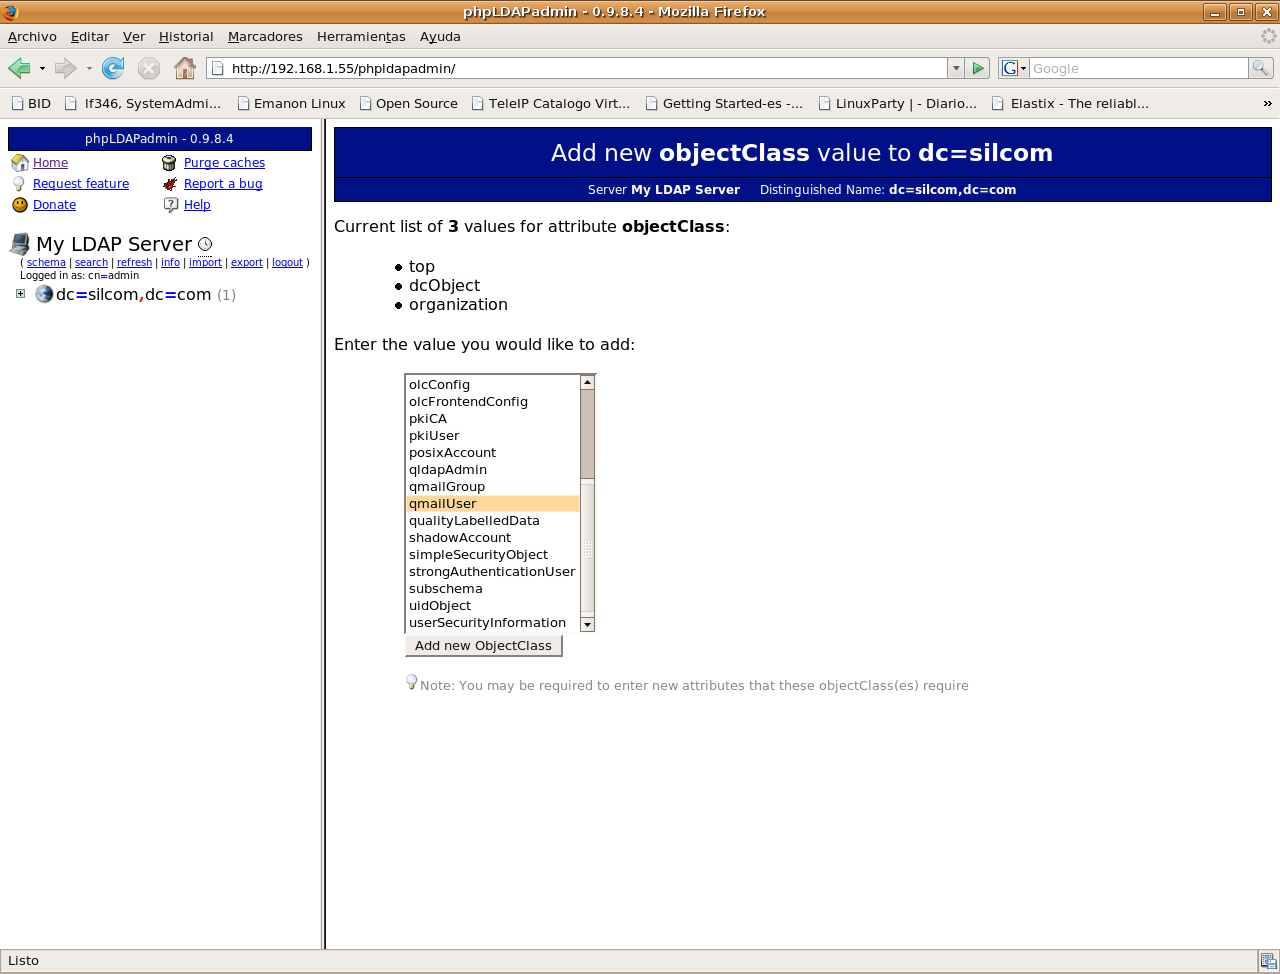Image resolution: width=1280 pixels, height=974 pixels.
Task: Click the Help question mark icon
Action: click(170, 205)
